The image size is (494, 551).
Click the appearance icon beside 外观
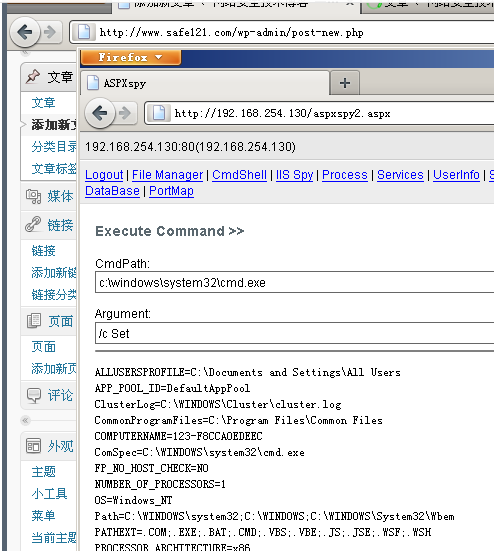(33, 446)
